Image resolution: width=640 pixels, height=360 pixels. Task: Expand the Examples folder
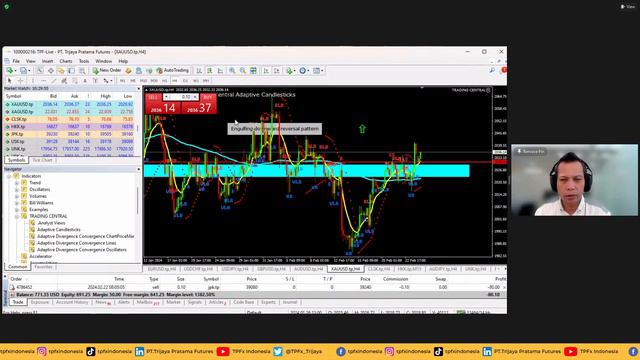17,209
